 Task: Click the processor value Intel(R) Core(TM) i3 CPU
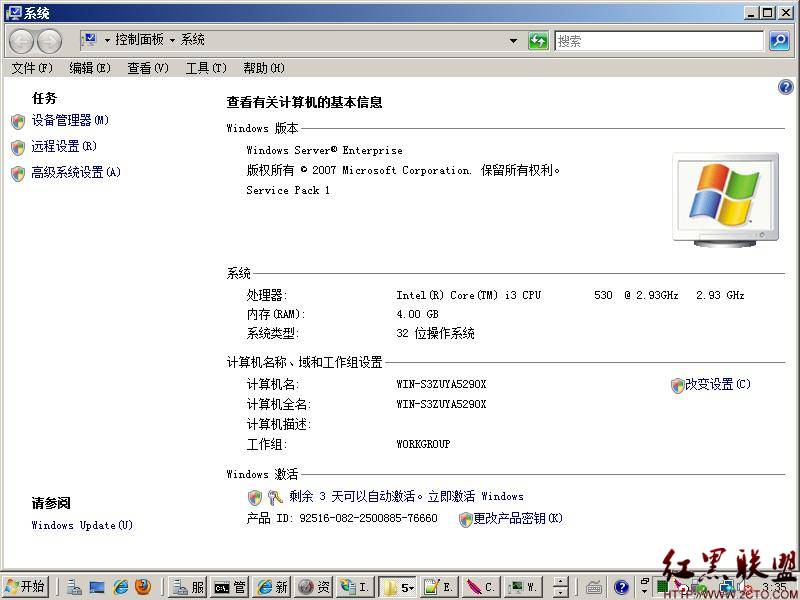click(468, 295)
